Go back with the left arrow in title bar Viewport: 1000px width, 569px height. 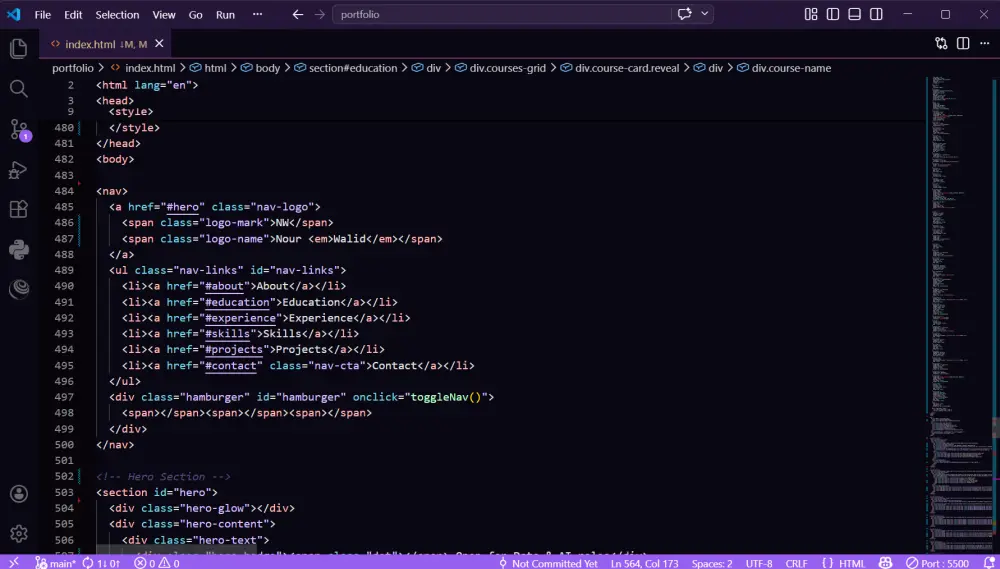(298, 14)
